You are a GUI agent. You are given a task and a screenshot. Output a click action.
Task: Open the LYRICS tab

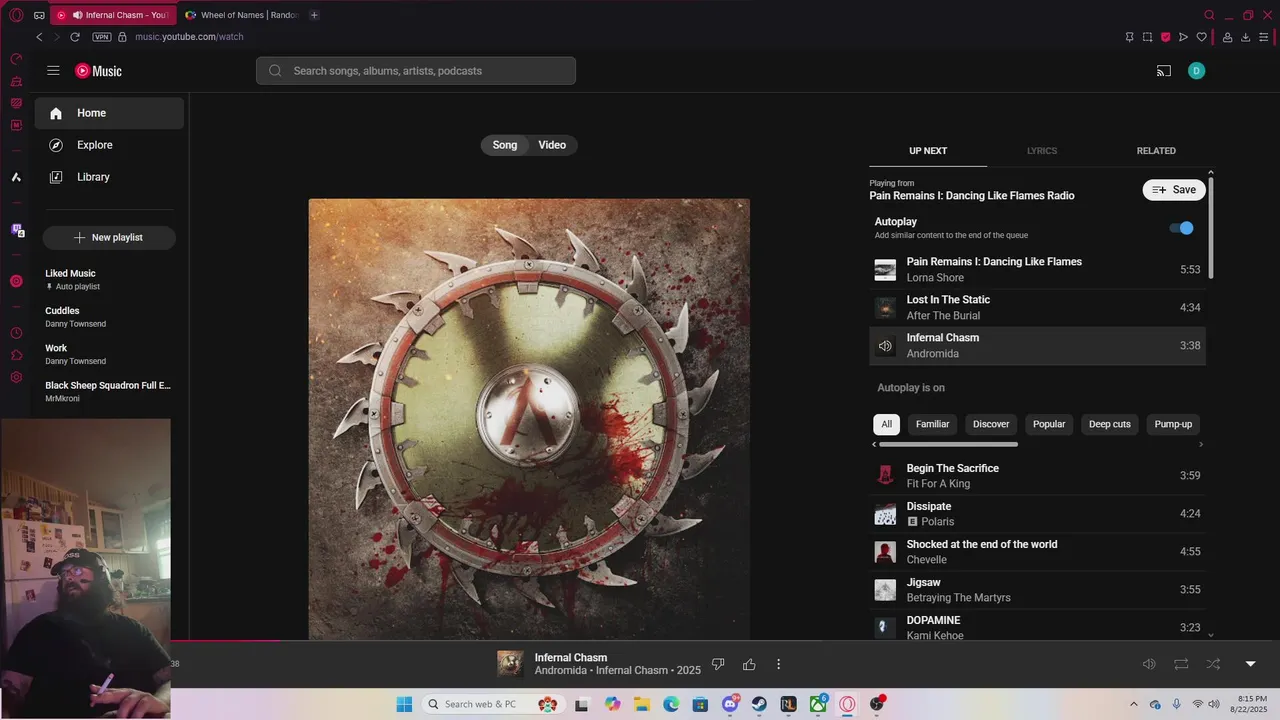pyautogui.click(x=1042, y=151)
